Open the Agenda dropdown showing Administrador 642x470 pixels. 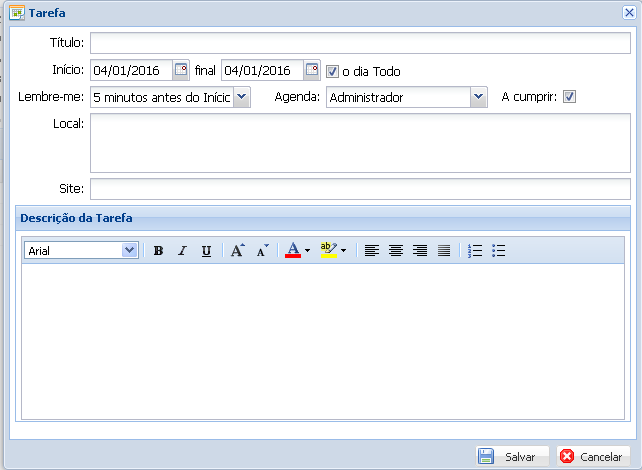[x=478, y=97]
